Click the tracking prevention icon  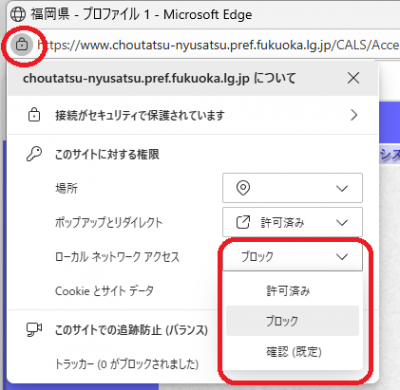coord(34,330)
